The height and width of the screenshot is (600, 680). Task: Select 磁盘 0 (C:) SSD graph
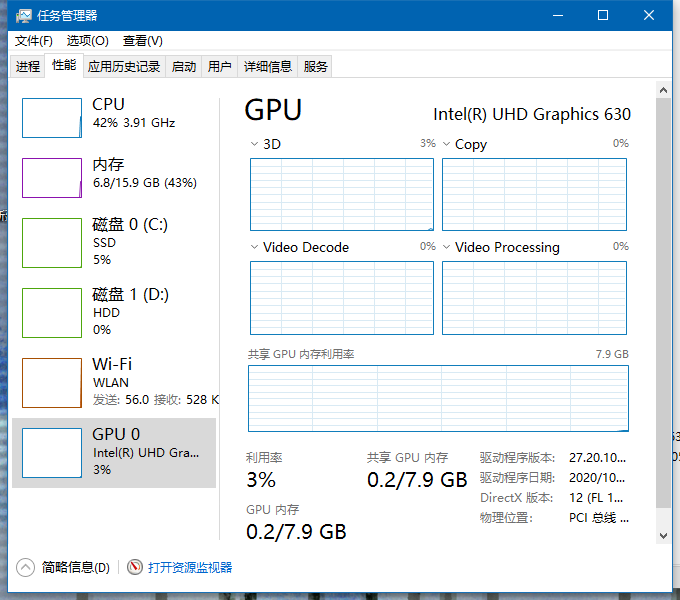click(x=52, y=243)
